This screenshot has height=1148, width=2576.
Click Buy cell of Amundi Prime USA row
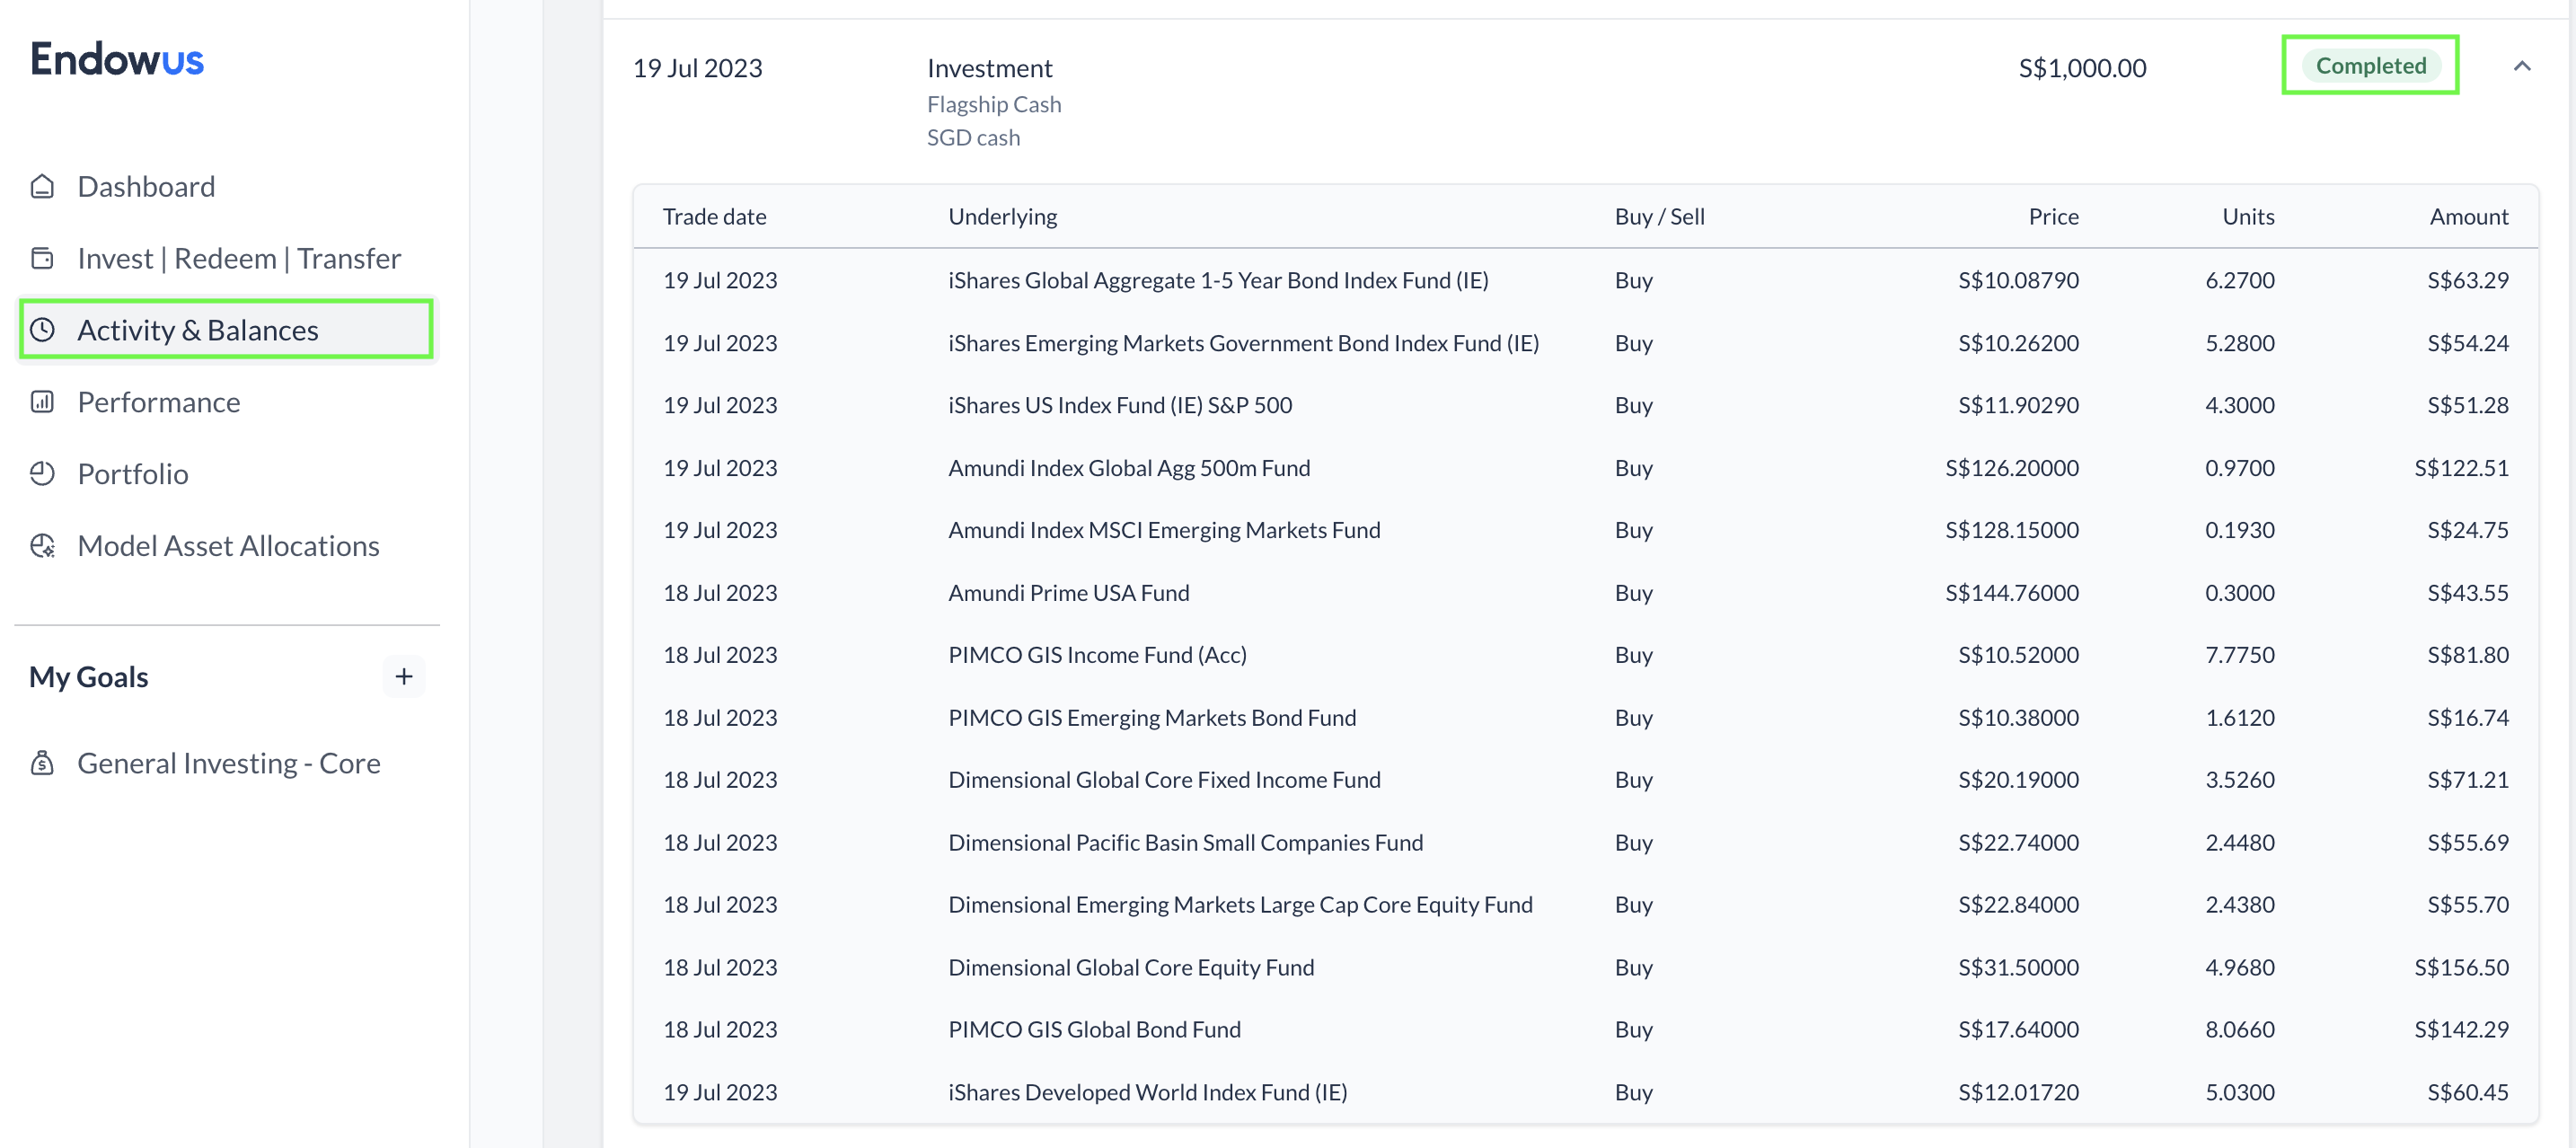[1633, 593]
